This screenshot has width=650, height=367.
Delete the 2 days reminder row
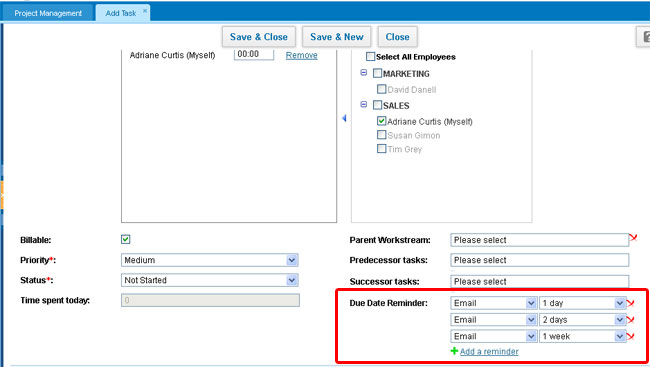(x=631, y=320)
